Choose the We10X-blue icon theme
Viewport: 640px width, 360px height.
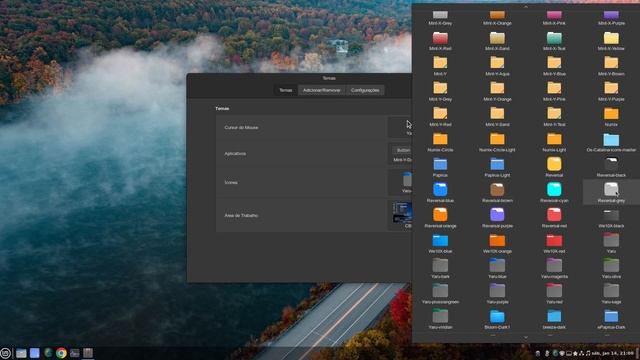pos(440,244)
